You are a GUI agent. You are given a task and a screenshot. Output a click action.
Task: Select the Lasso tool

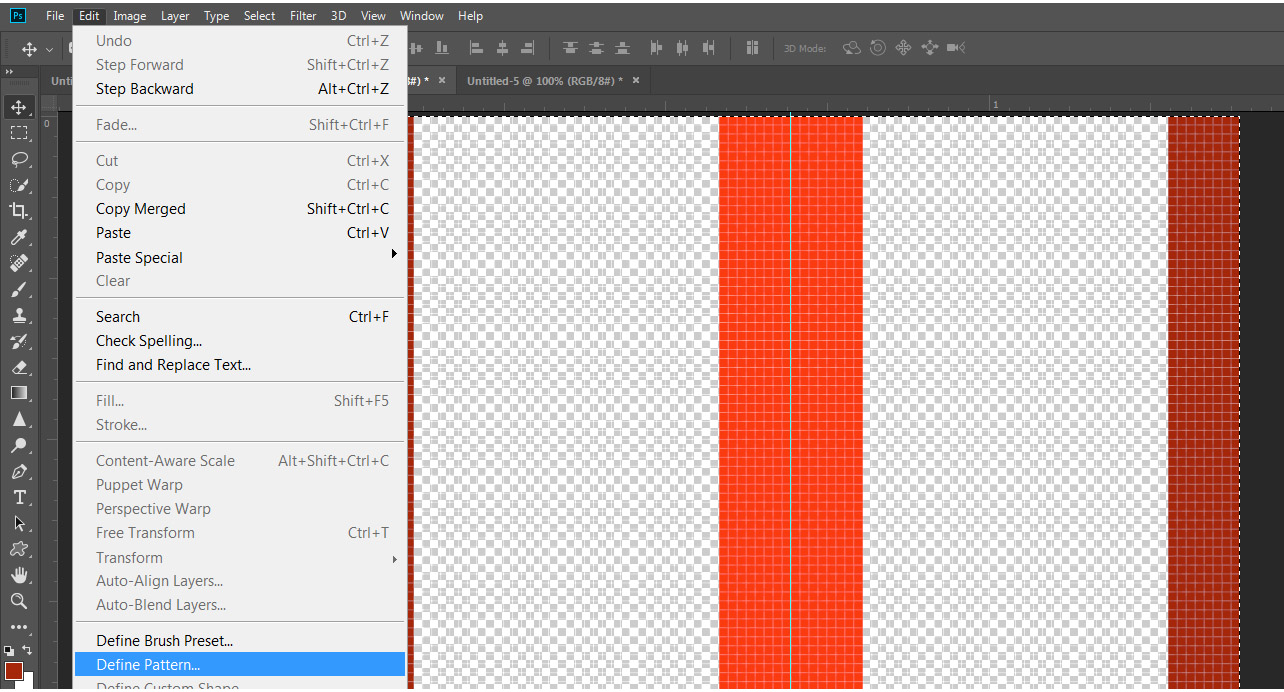pos(19,158)
